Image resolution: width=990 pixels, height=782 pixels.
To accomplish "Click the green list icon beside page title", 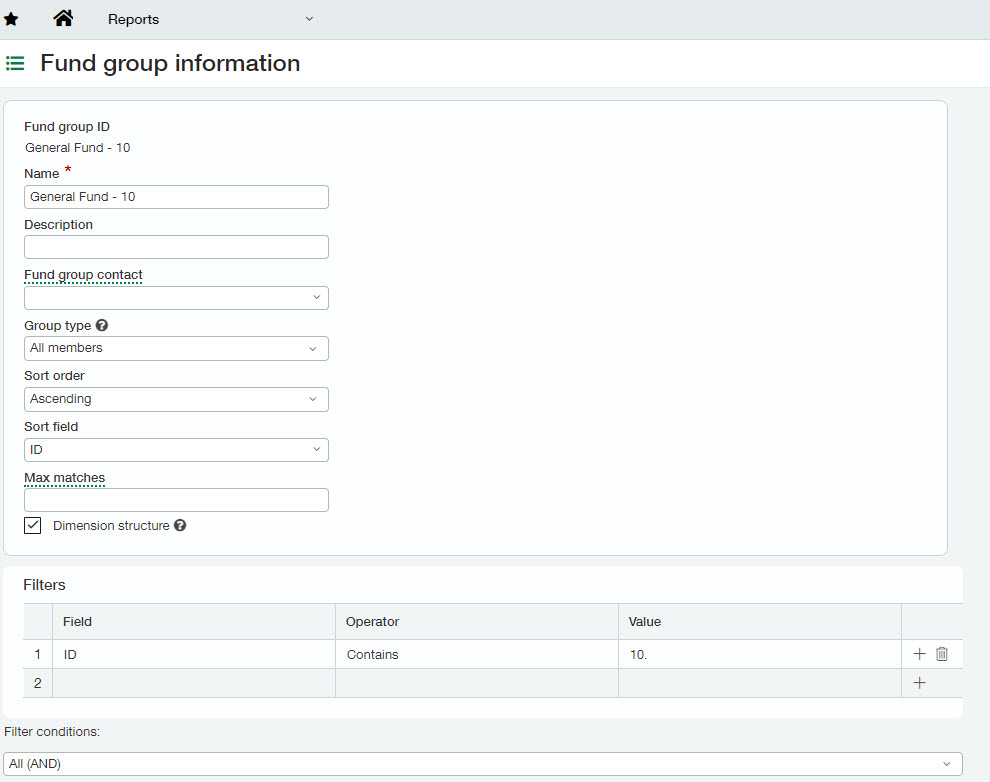I will click(15, 63).
